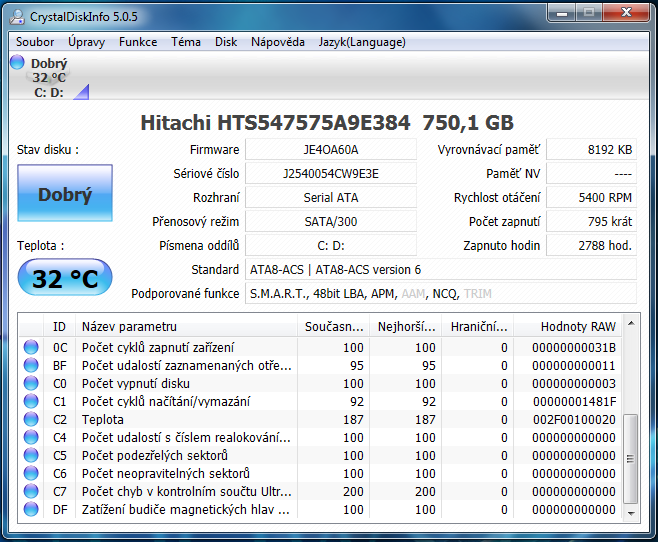658x542 pixels.
Task: Open the Nápověda menu
Action: click(278, 42)
